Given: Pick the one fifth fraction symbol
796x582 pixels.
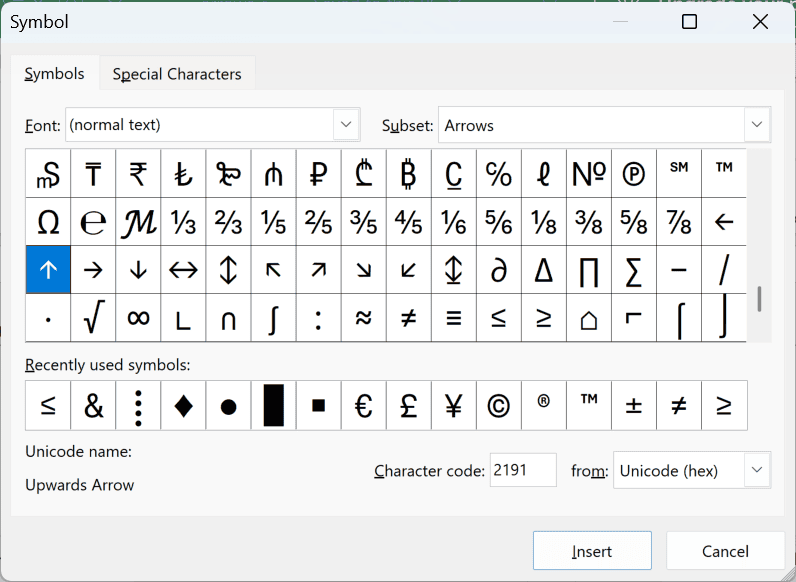Looking at the screenshot, I should tap(273, 222).
